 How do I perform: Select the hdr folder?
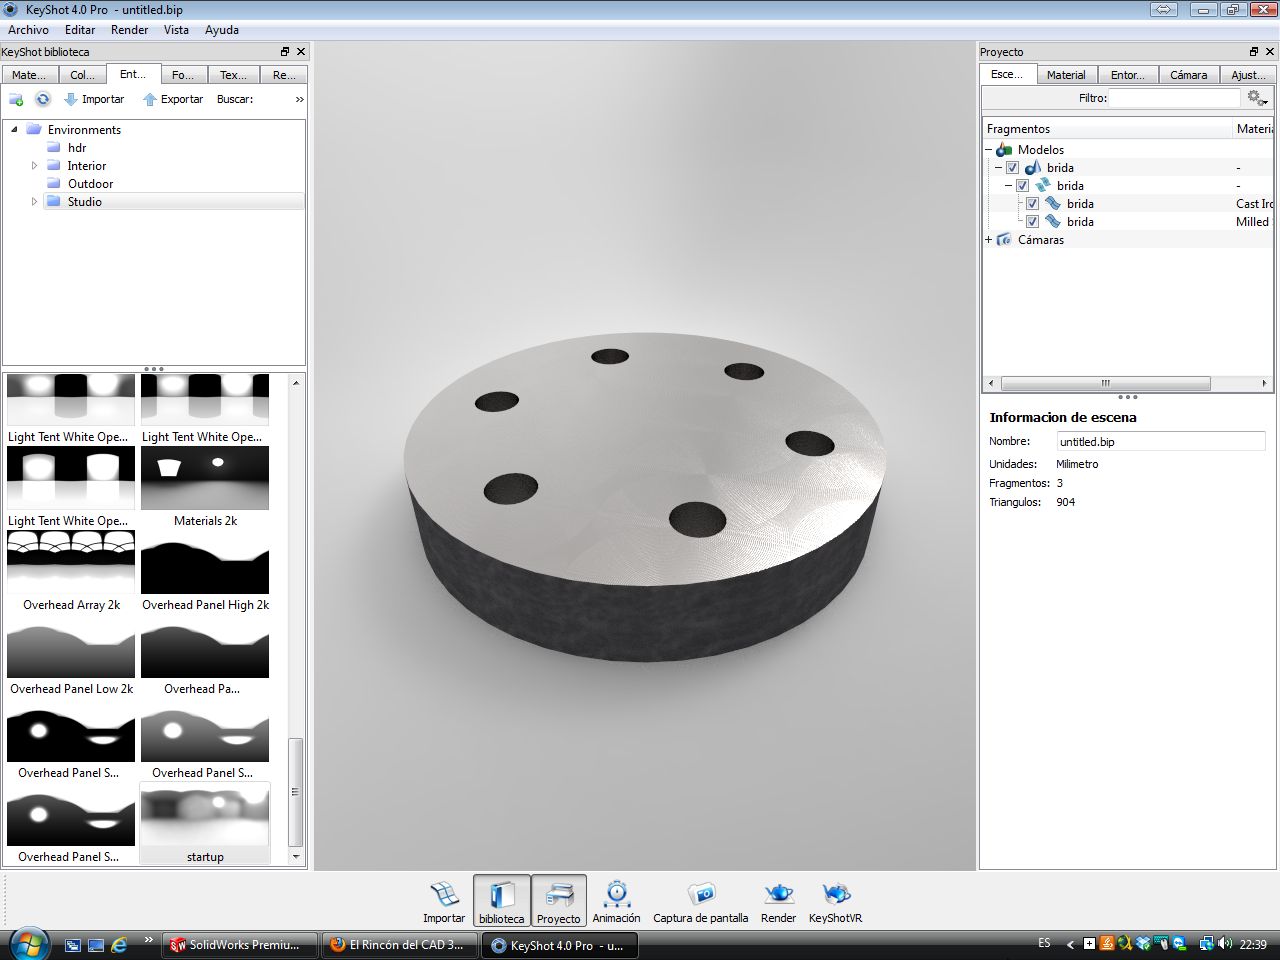click(77, 148)
